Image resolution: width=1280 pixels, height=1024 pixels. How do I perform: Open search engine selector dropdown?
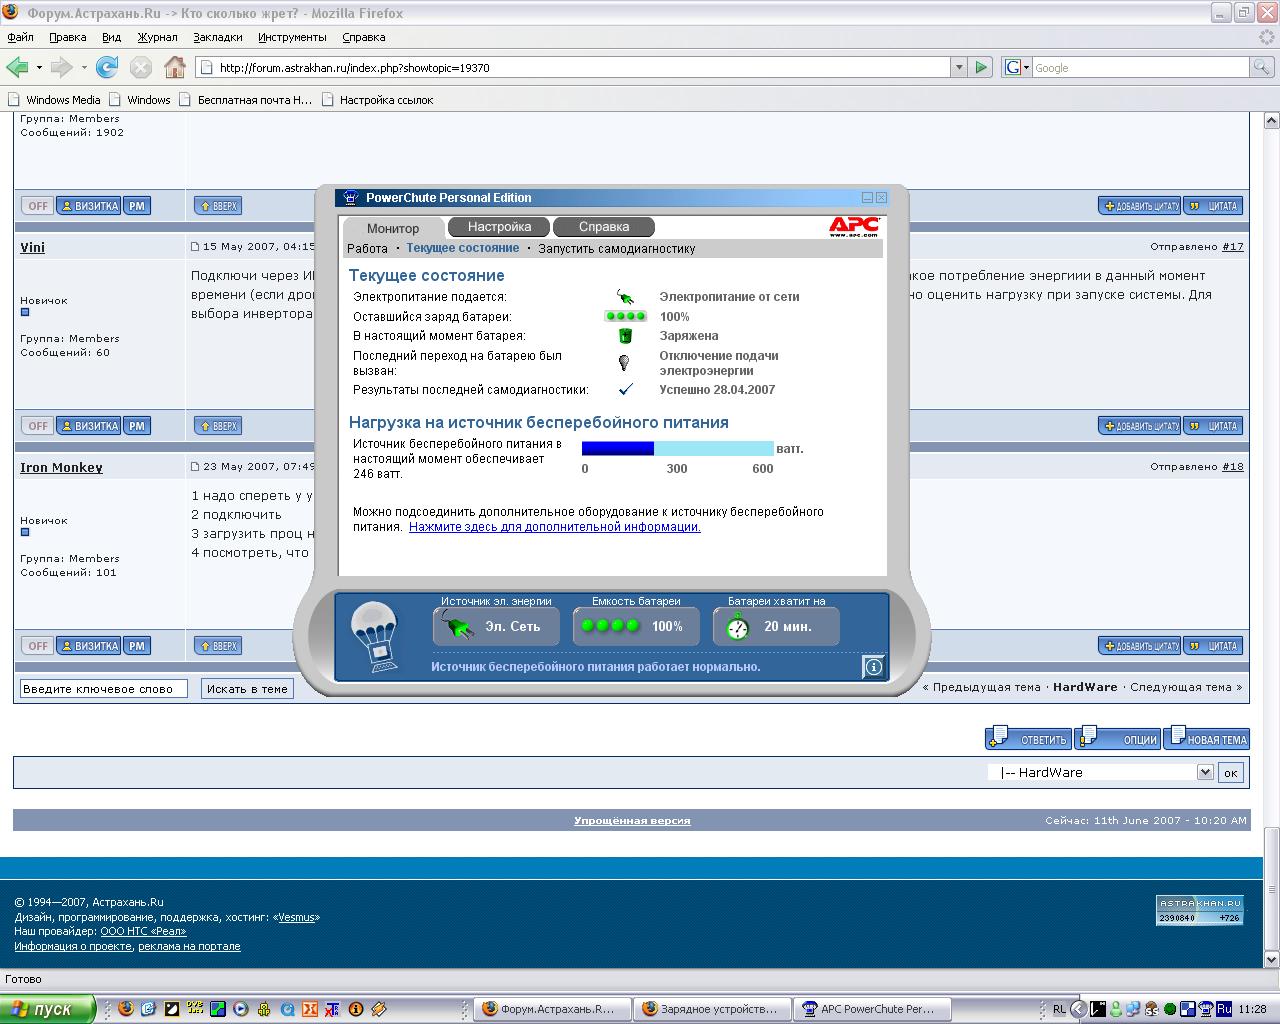tap(1016, 67)
